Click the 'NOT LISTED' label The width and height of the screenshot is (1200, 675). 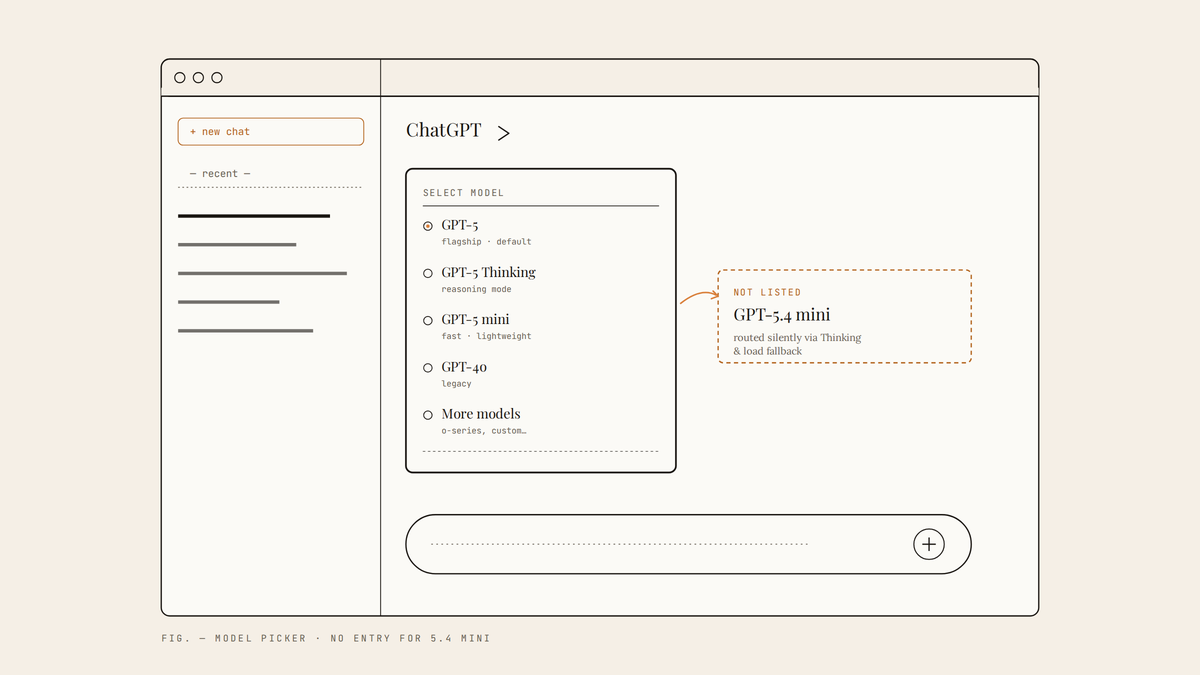point(767,293)
